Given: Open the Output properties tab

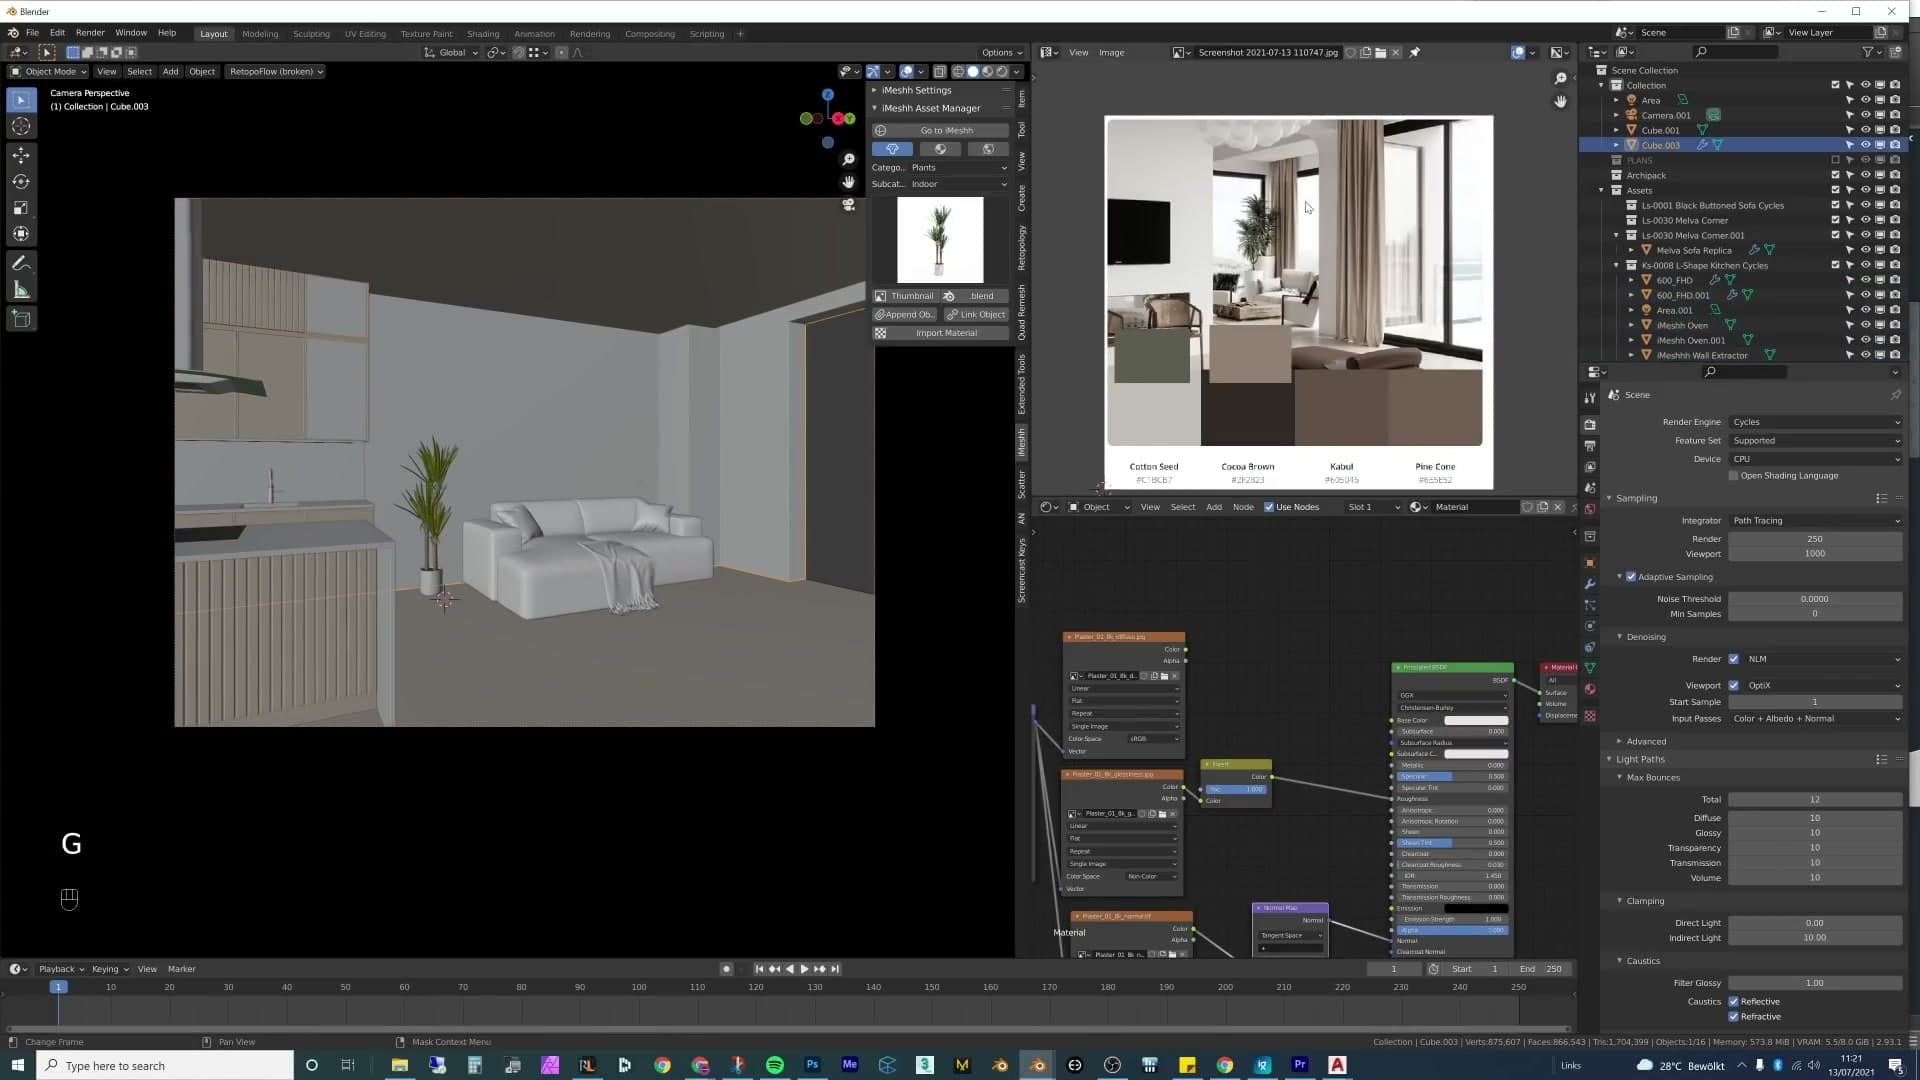Looking at the screenshot, I should 1590,446.
